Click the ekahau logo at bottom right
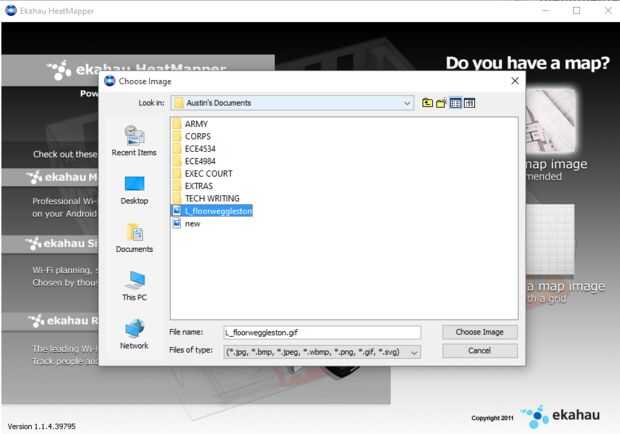This screenshot has width=620, height=434. (561, 416)
